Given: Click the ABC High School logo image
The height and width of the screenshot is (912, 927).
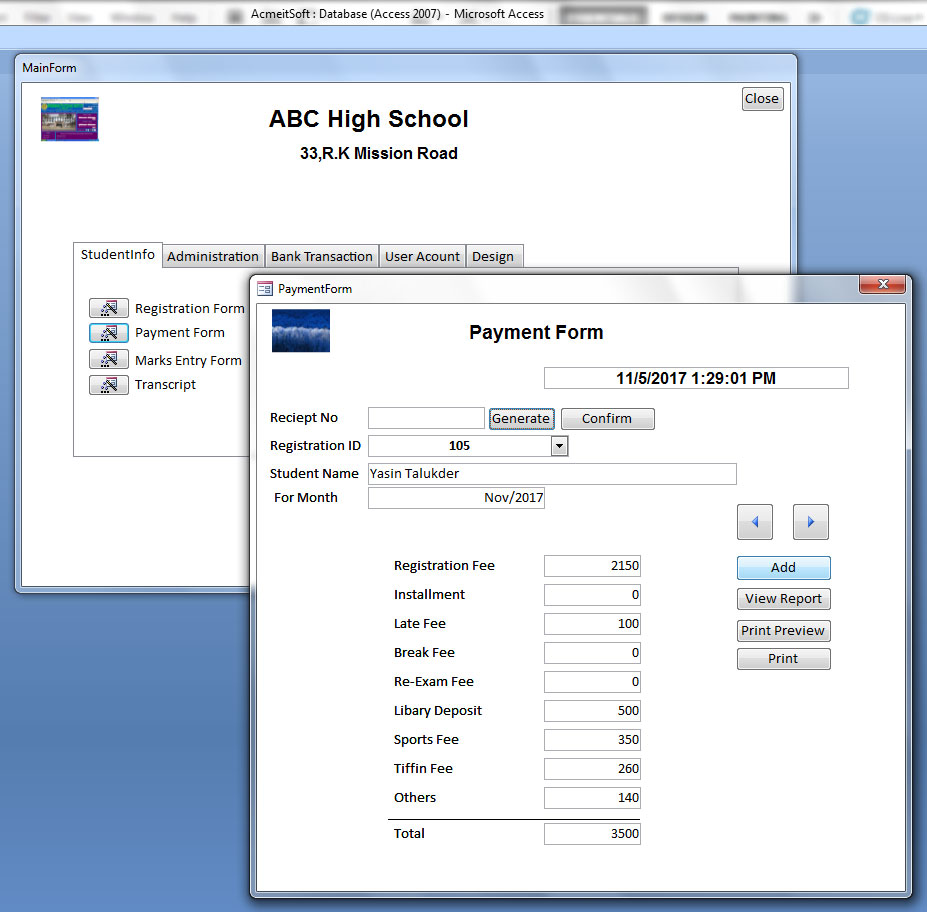Looking at the screenshot, I should click(x=69, y=118).
